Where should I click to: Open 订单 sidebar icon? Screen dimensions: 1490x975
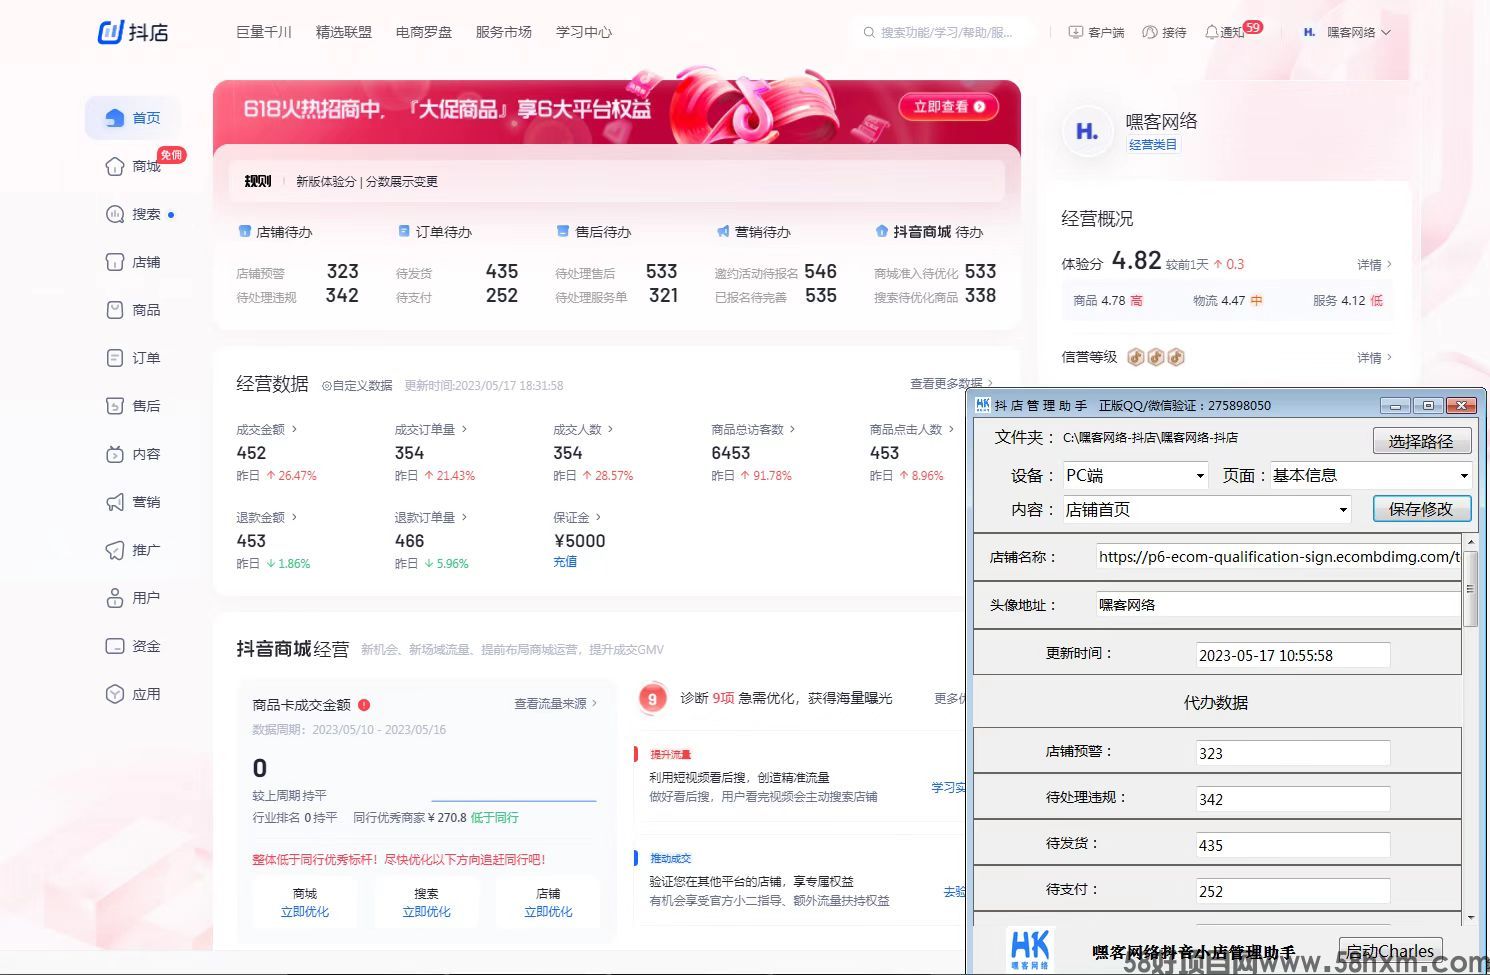[115, 358]
